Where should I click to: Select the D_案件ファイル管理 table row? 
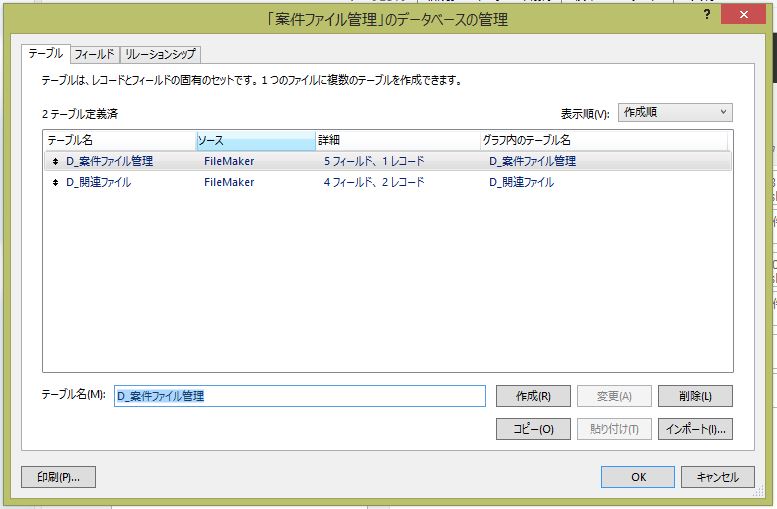point(388,161)
